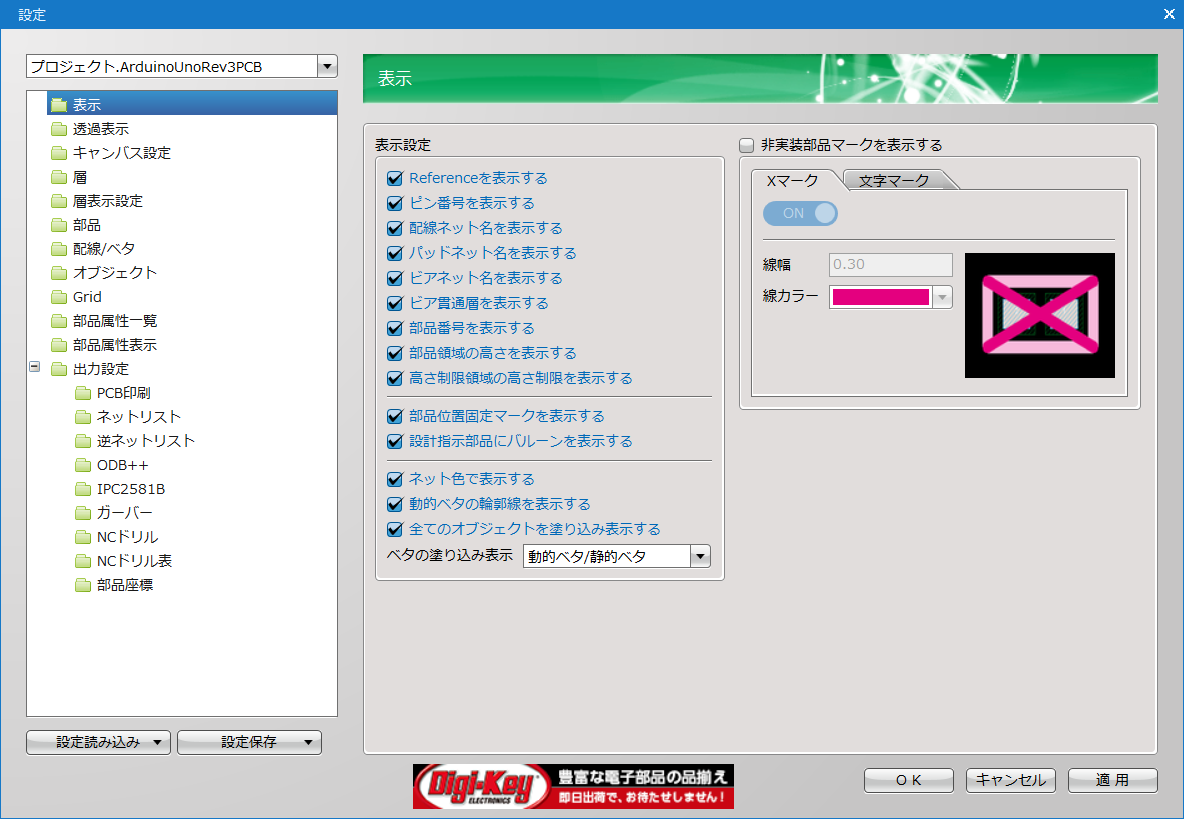
Task: Click the 配線/ベタ folder icon
Action: click(59, 249)
